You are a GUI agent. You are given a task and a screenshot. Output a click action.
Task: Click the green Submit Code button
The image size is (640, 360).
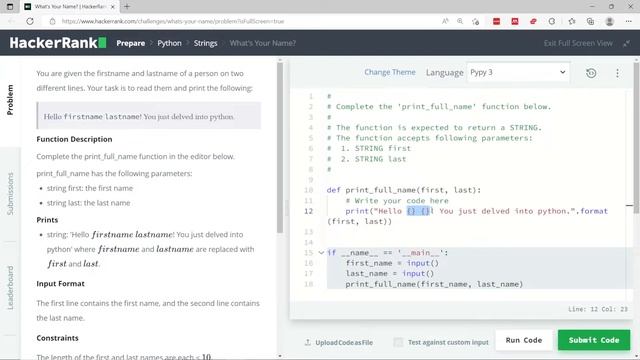(x=594, y=340)
